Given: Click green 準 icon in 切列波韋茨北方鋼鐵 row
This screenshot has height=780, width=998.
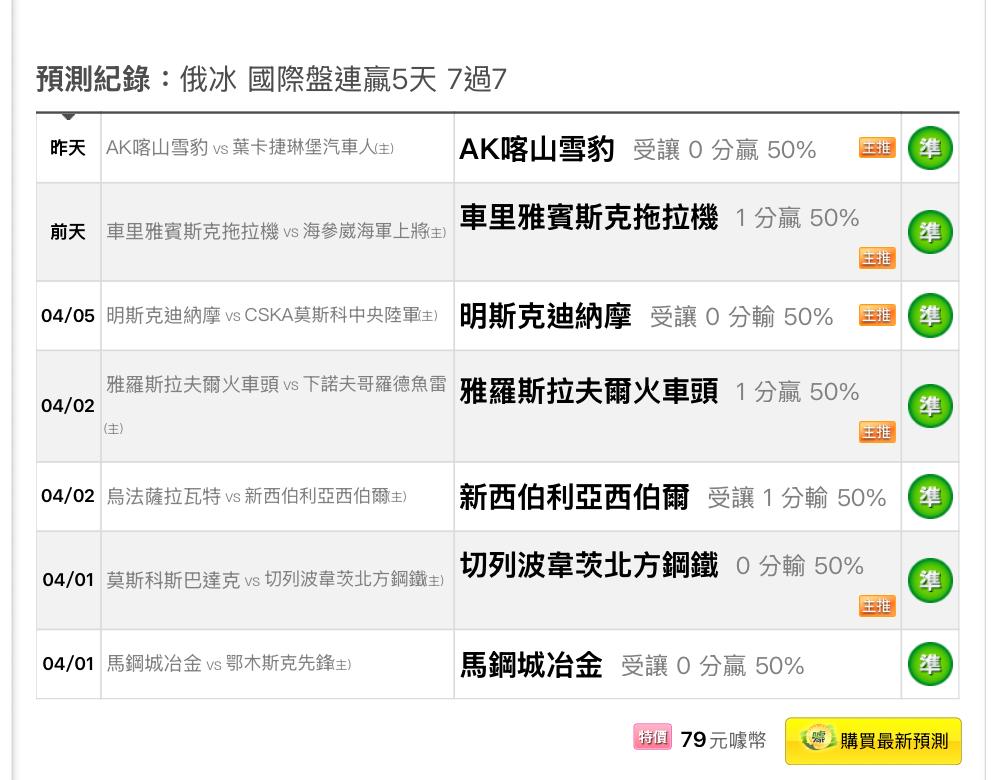Looking at the screenshot, I should point(930,580).
